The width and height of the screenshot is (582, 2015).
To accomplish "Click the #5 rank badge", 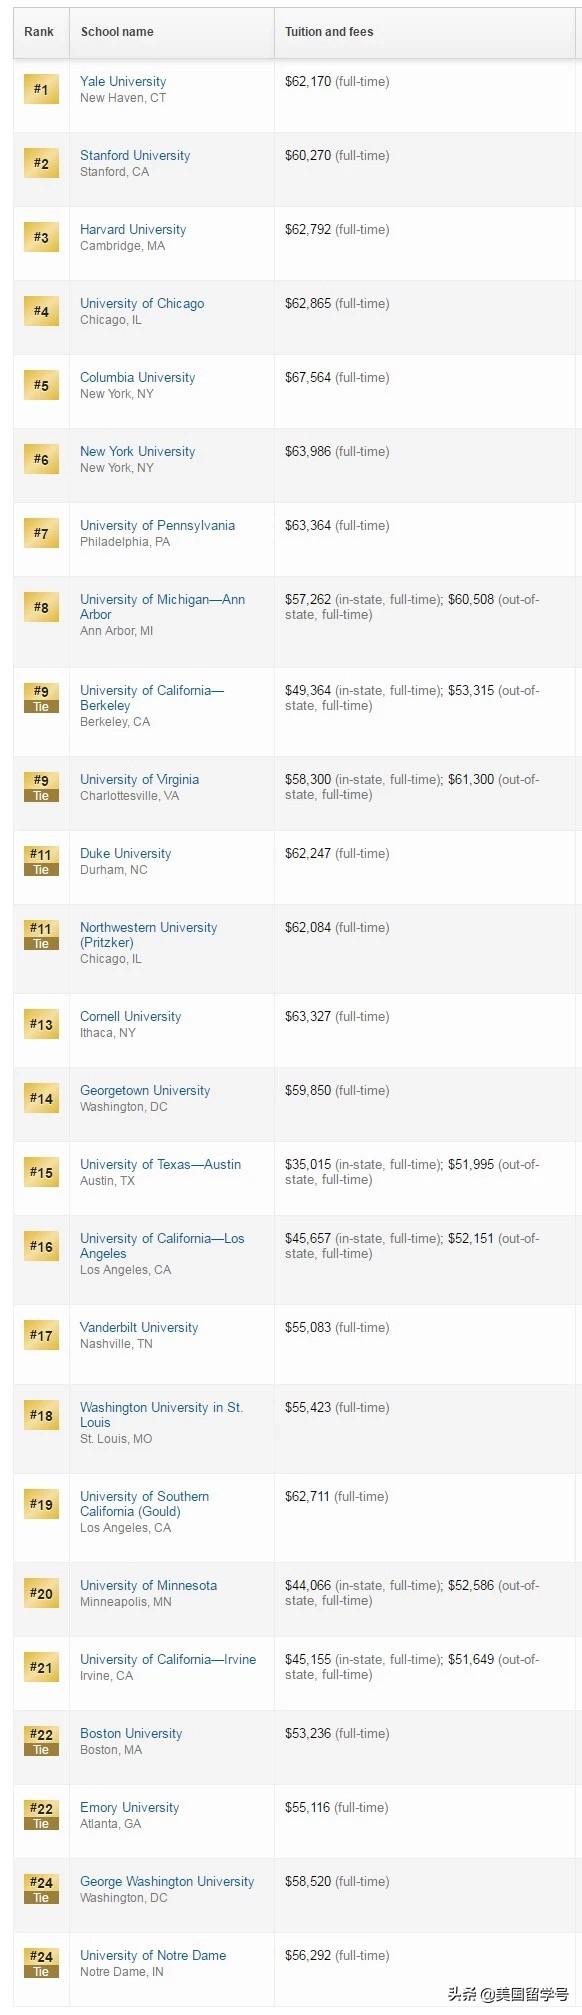I will tap(41, 385).
